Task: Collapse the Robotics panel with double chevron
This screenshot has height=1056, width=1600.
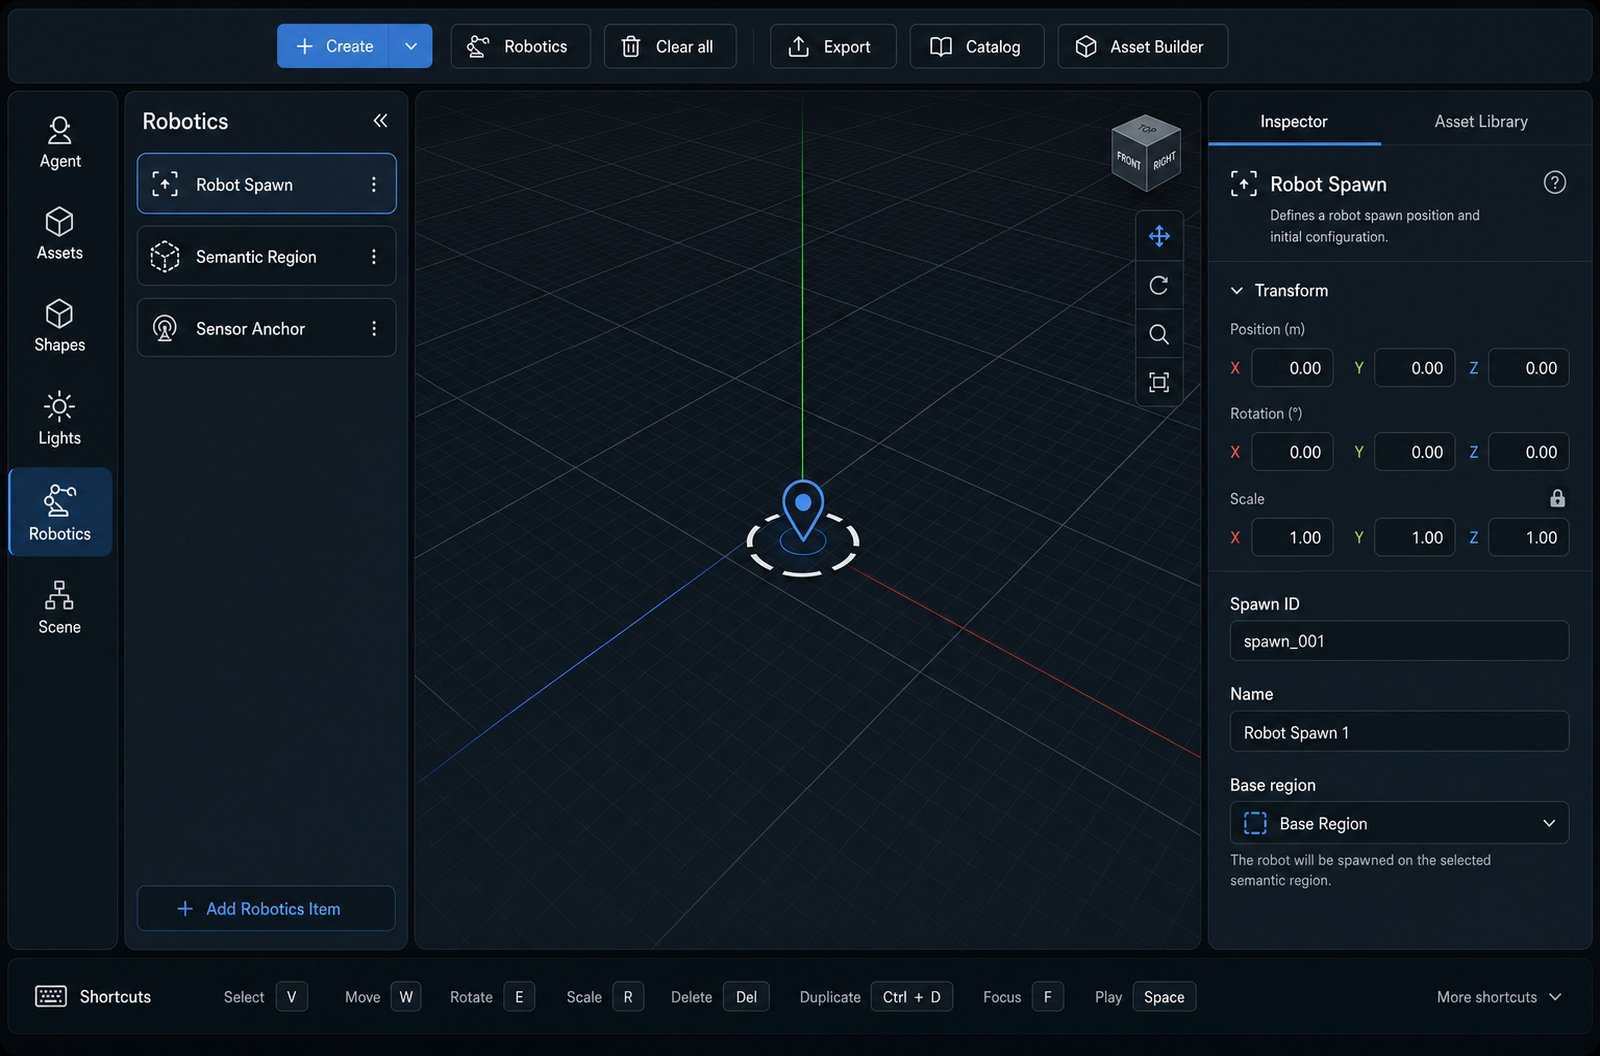Action: click(x=380, y=121)
